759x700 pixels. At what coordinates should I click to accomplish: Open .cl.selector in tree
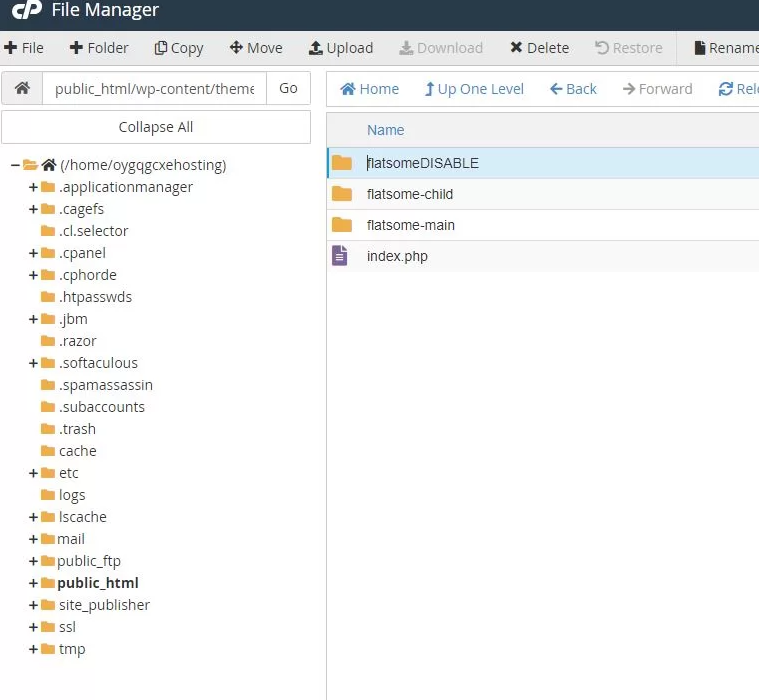(x=93, y=231)
